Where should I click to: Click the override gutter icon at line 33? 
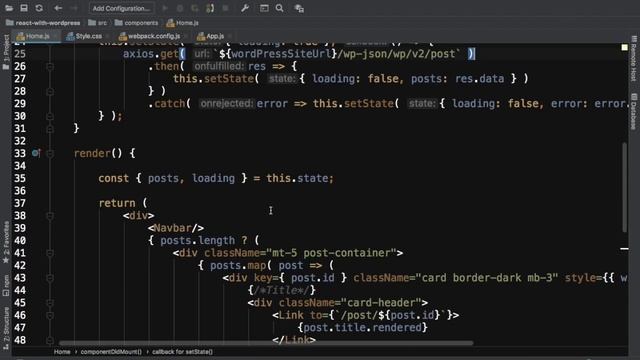click(x=36, y=153)
